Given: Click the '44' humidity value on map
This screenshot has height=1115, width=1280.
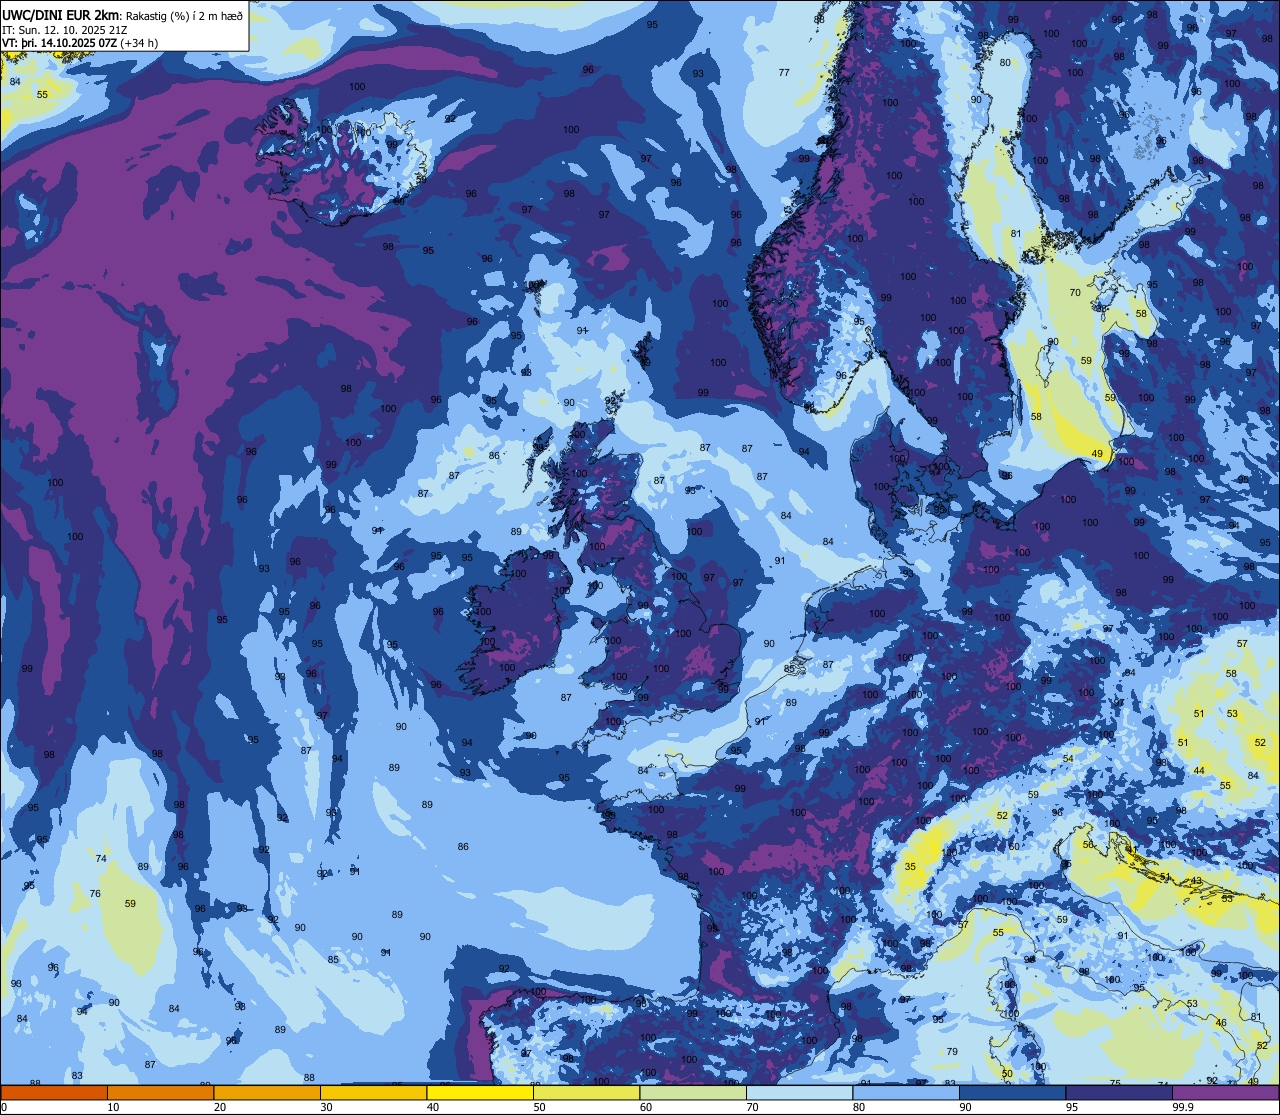Looking at the screenshot, I should 1199,771.
